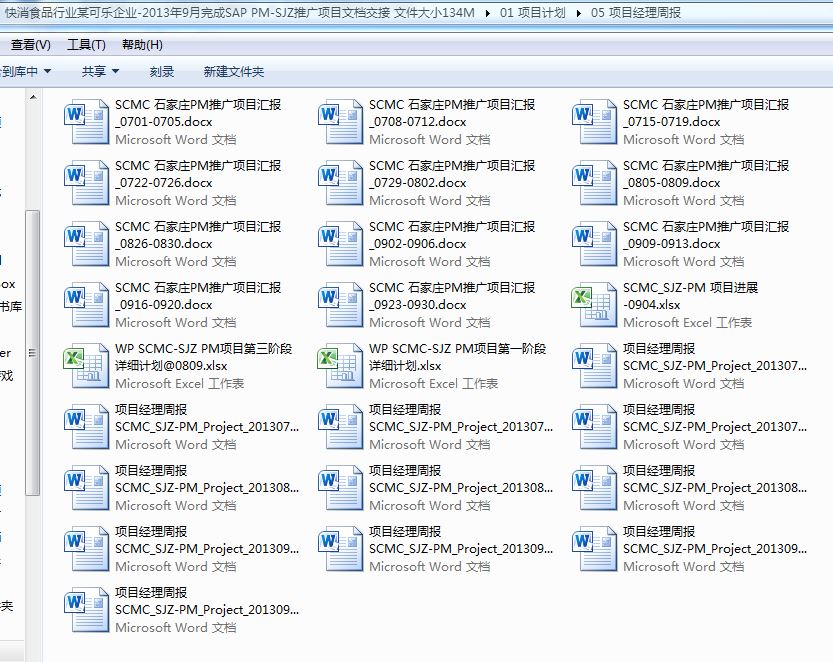Click file name 汇报_0923-0930.docx
This screenshot has width=833, height=662.
(452, 296)
